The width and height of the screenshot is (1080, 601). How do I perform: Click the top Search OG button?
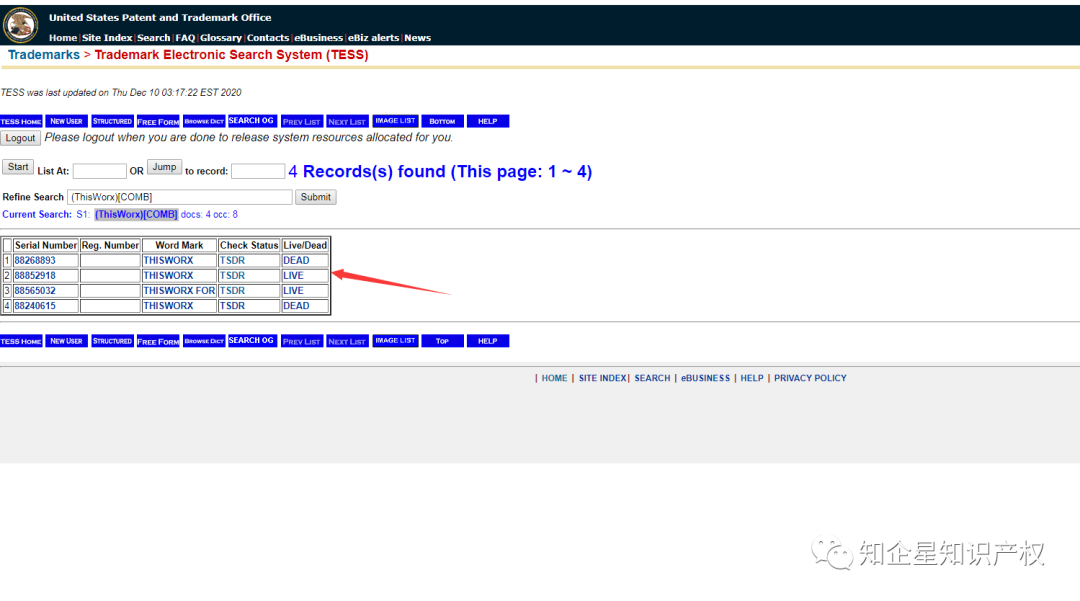click(251, 121)
